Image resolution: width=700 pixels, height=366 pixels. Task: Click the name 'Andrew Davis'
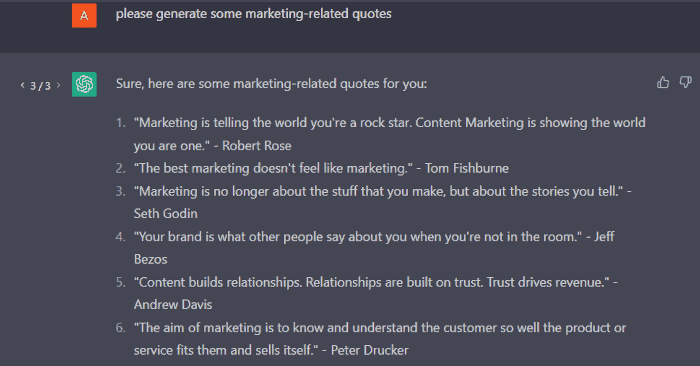click(x=173, y=305)
